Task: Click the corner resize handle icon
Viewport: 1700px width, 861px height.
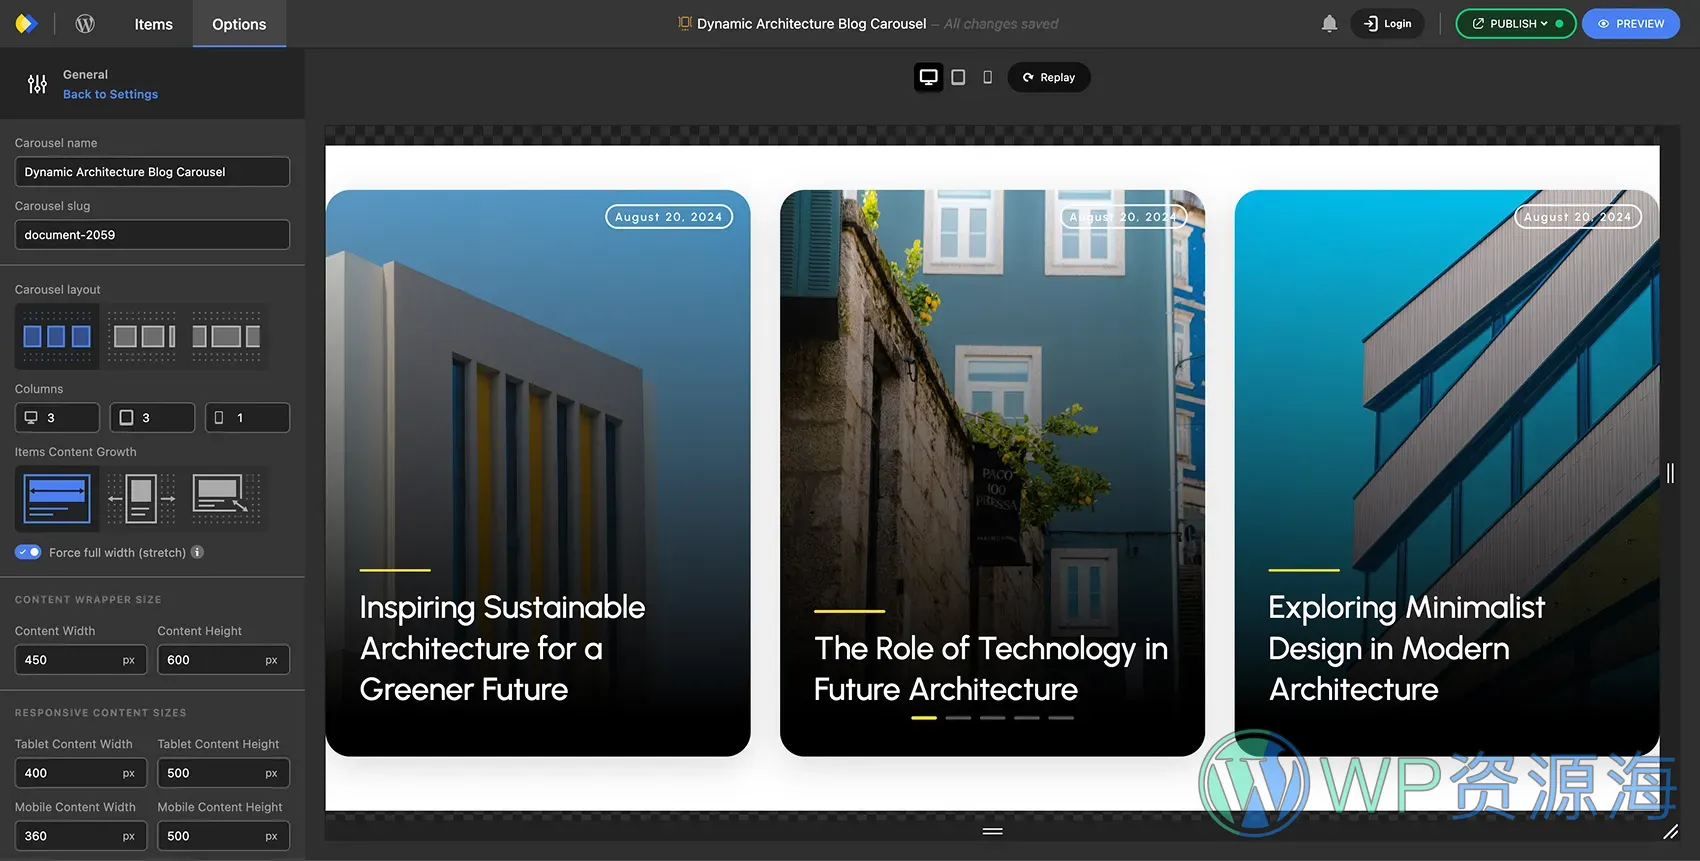Action: pos(1670,831)
